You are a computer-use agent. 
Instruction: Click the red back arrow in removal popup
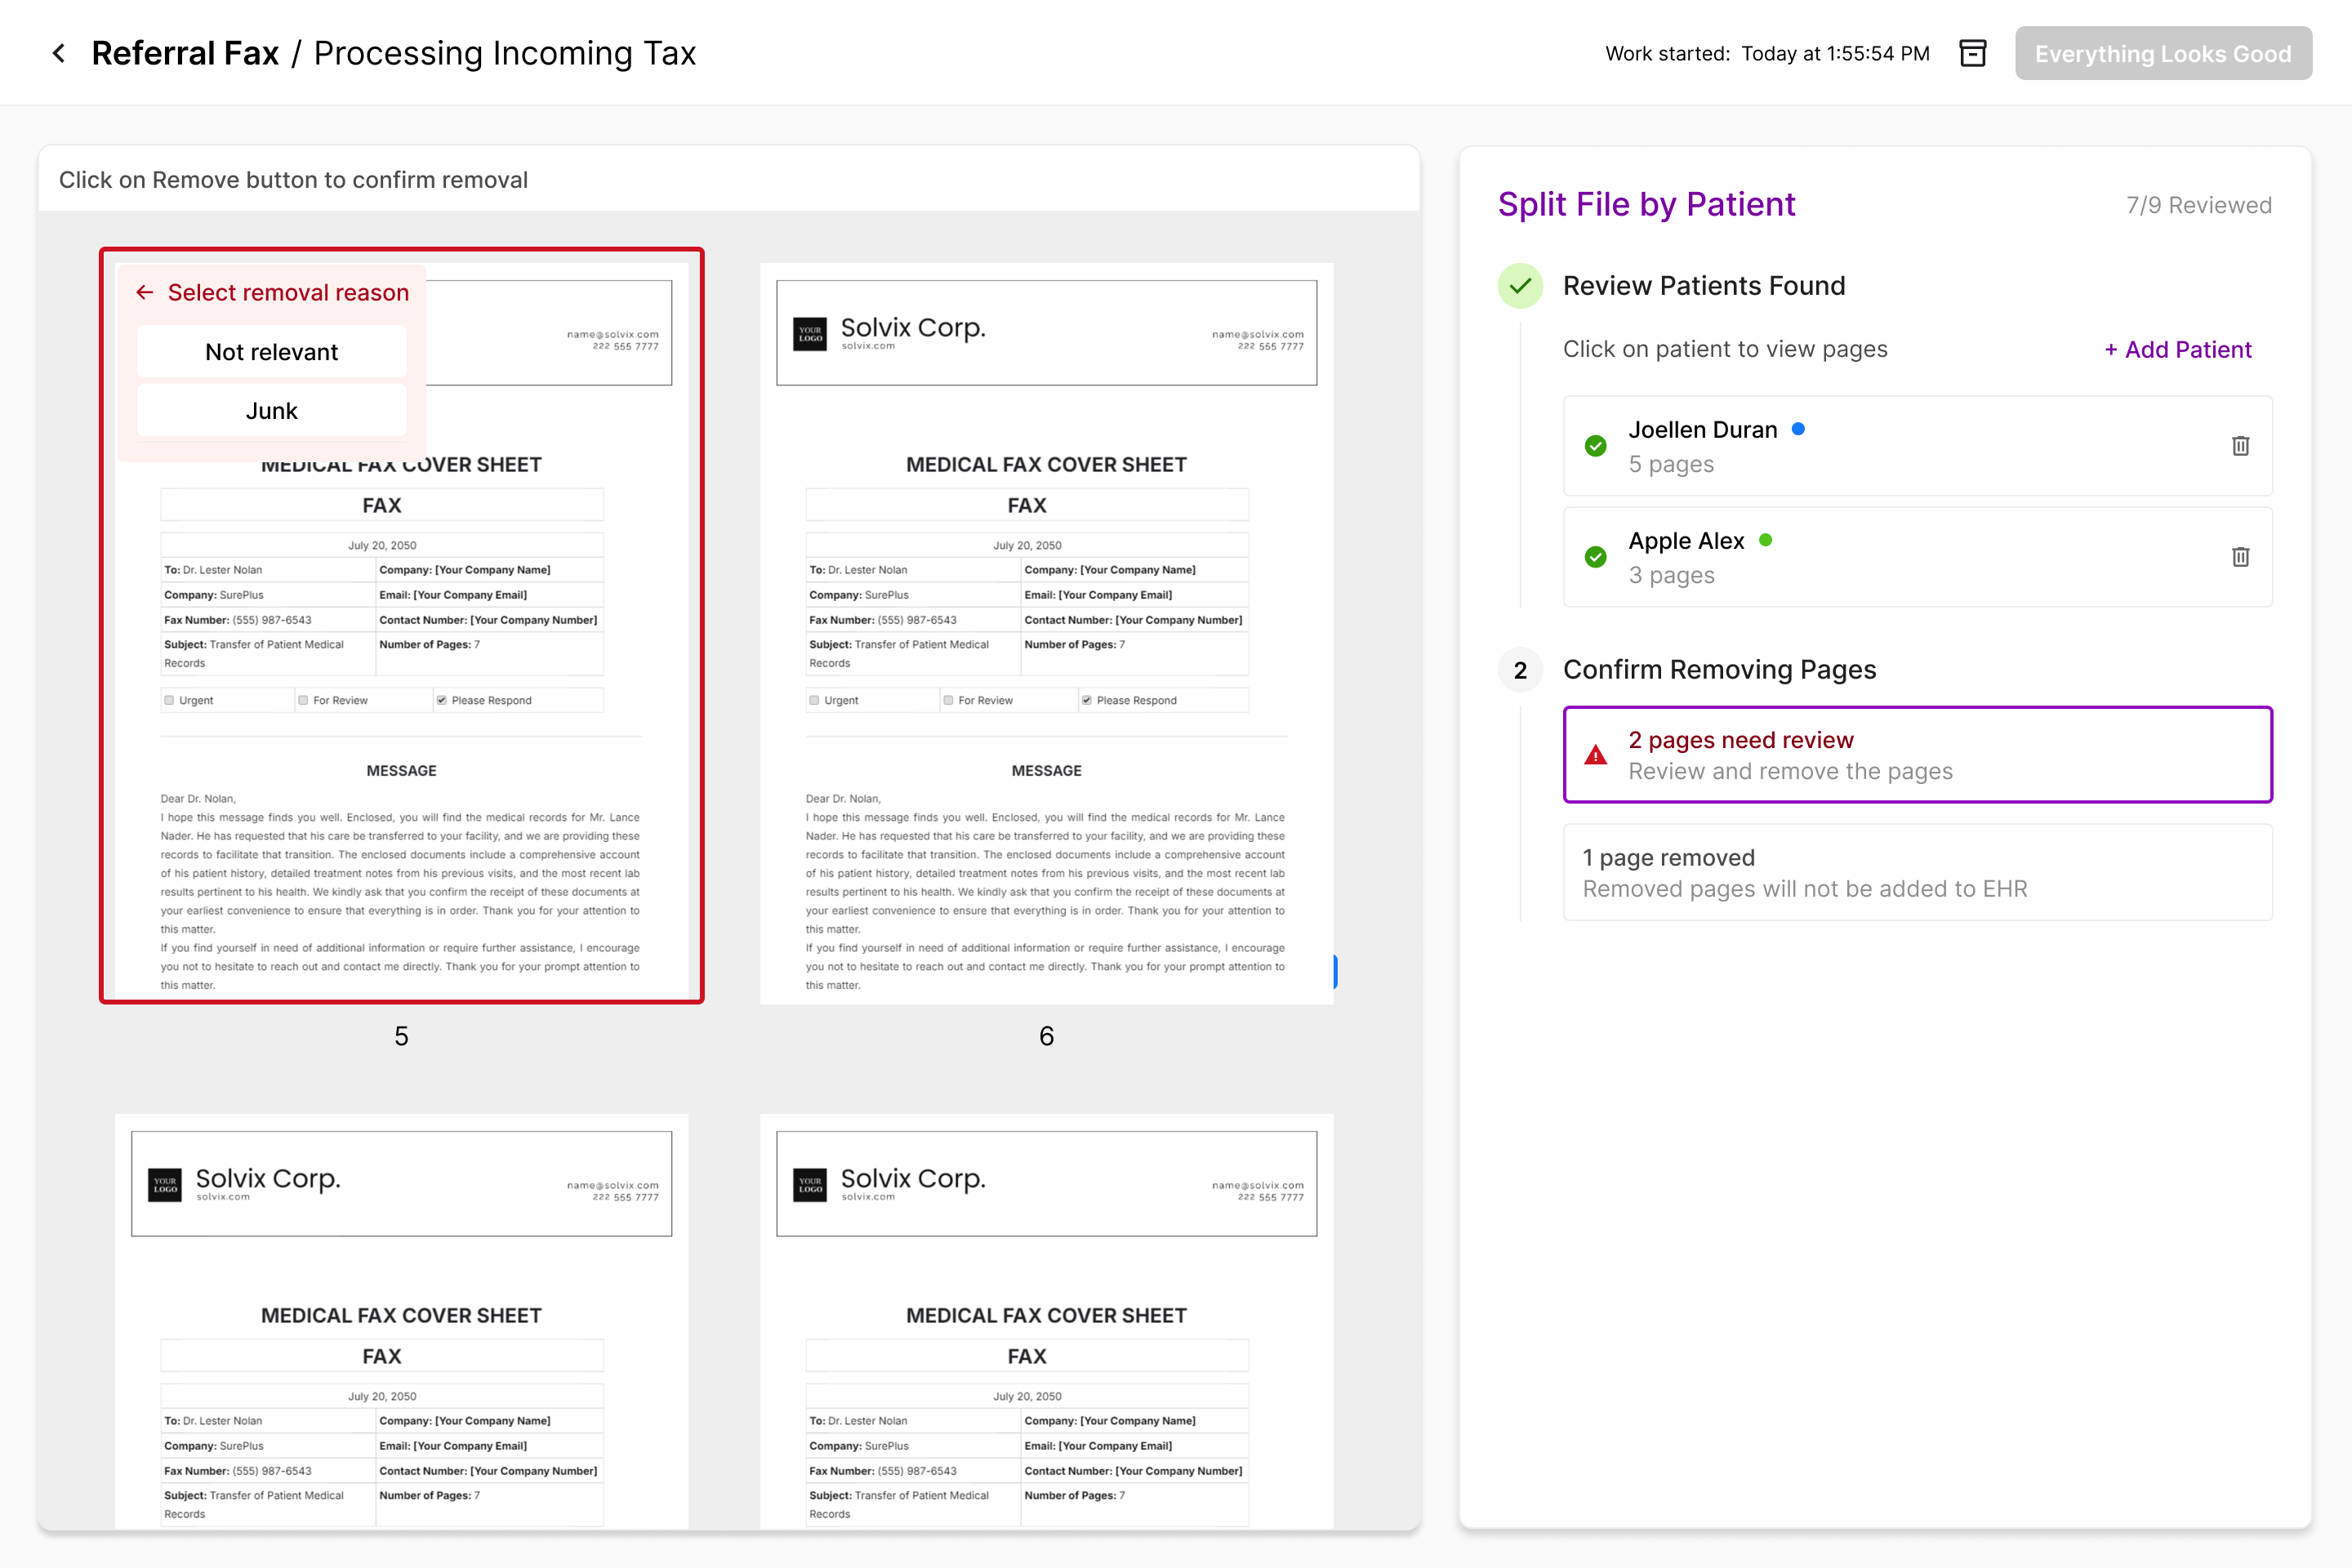(x=145, y=292)
